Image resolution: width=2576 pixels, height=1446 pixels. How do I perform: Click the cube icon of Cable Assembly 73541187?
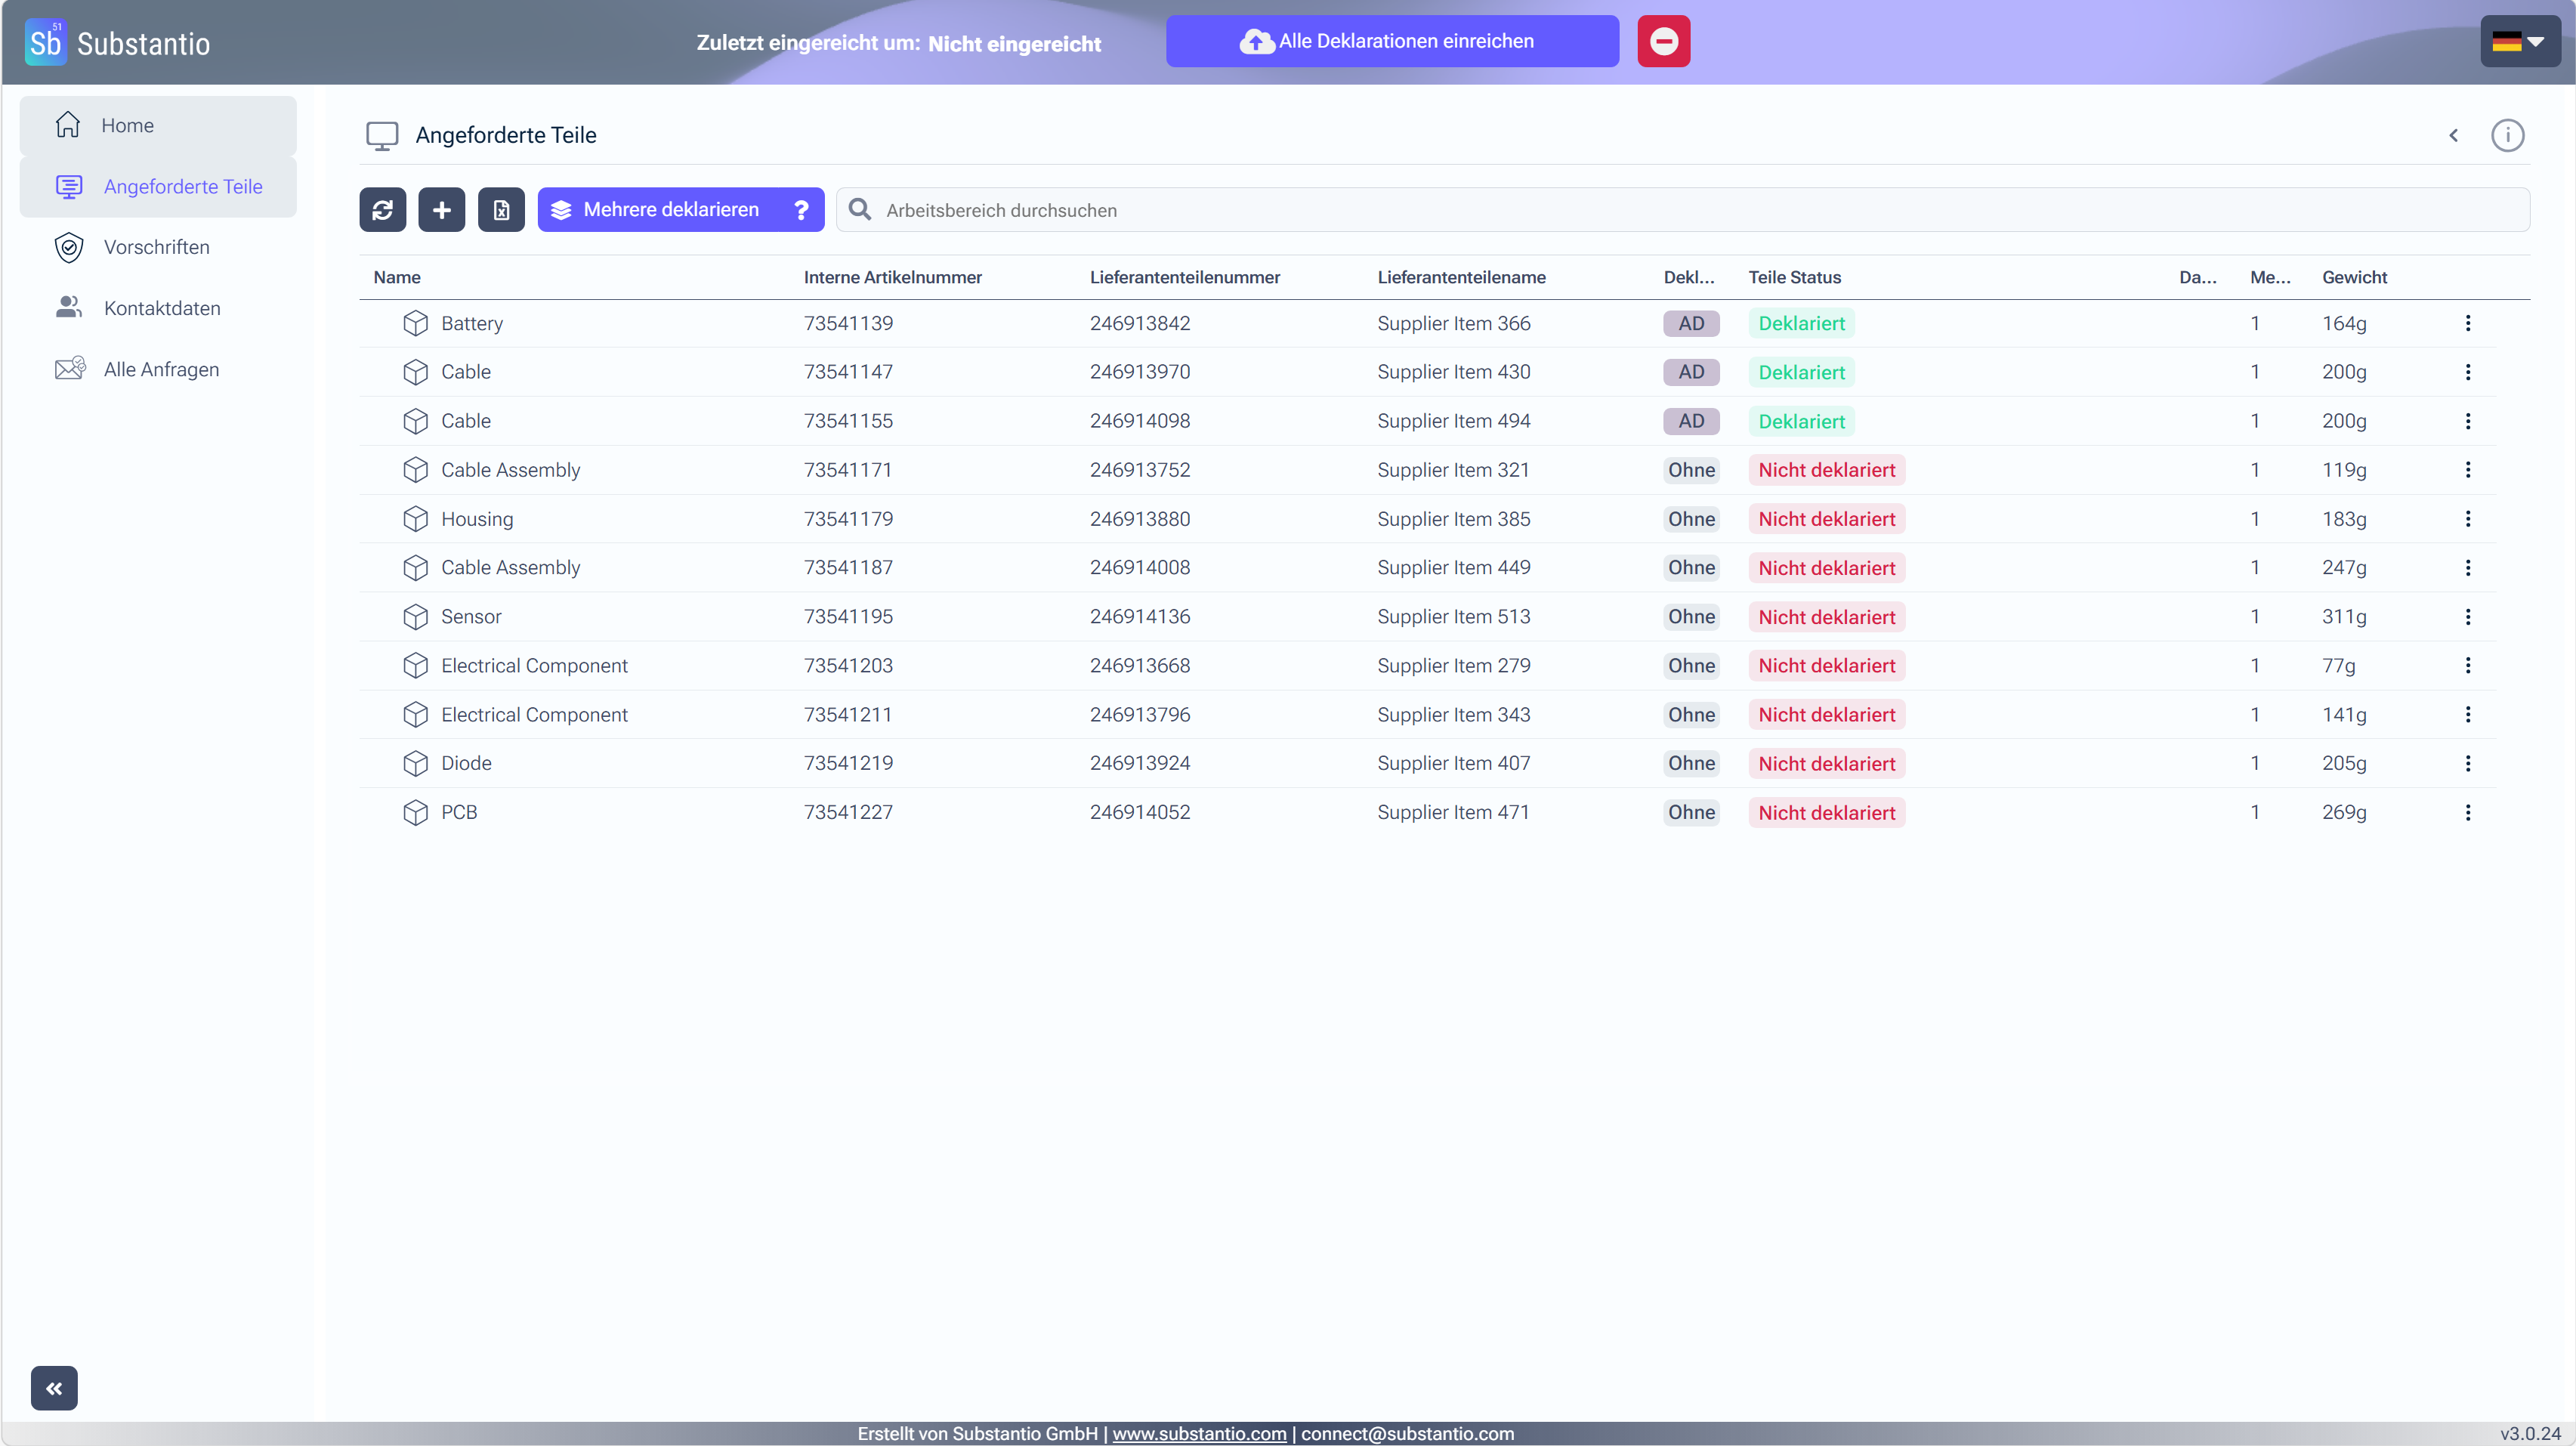[x=415, y=568]
